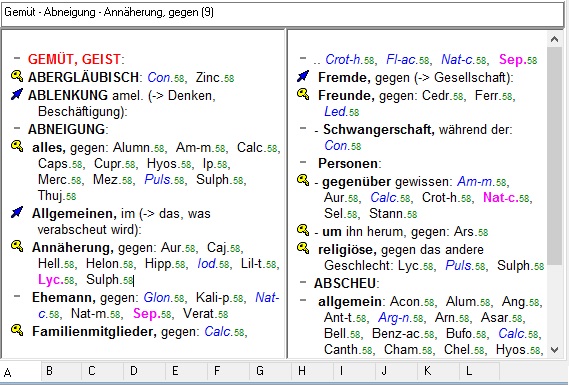The height and width of the screenshot is (385, 569).
Task: Open the K letter tab
Action: pyautogui.click(x=438, y=371)
